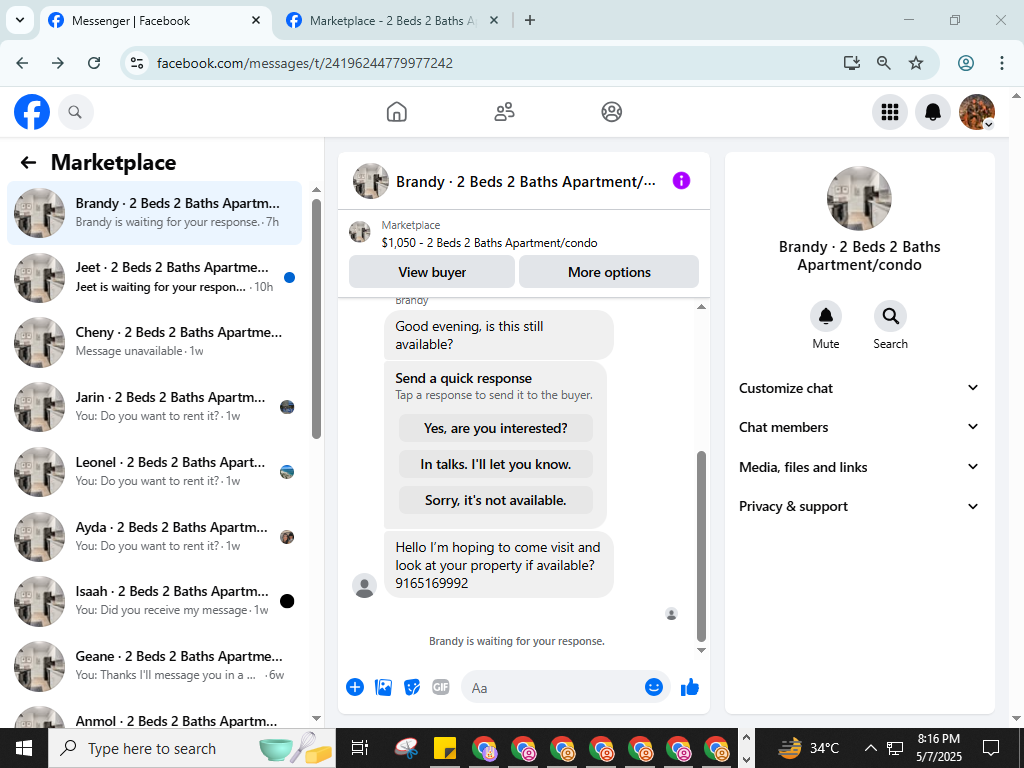Open a new browser tab
The image size is (1024, 768).
click(530, 21)
